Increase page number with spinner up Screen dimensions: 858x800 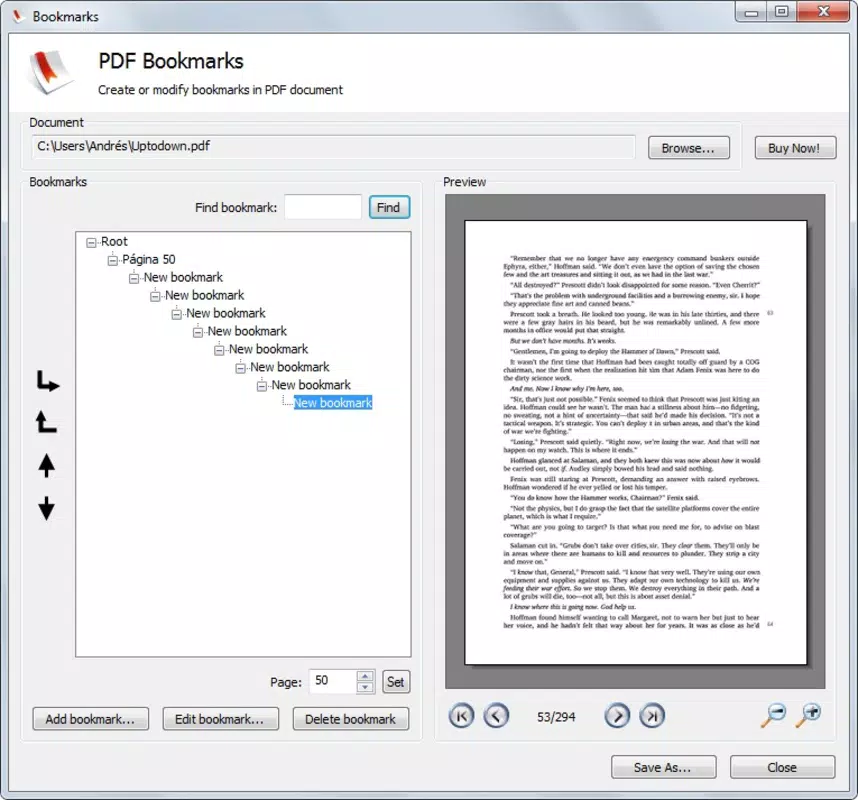[365, 676]
